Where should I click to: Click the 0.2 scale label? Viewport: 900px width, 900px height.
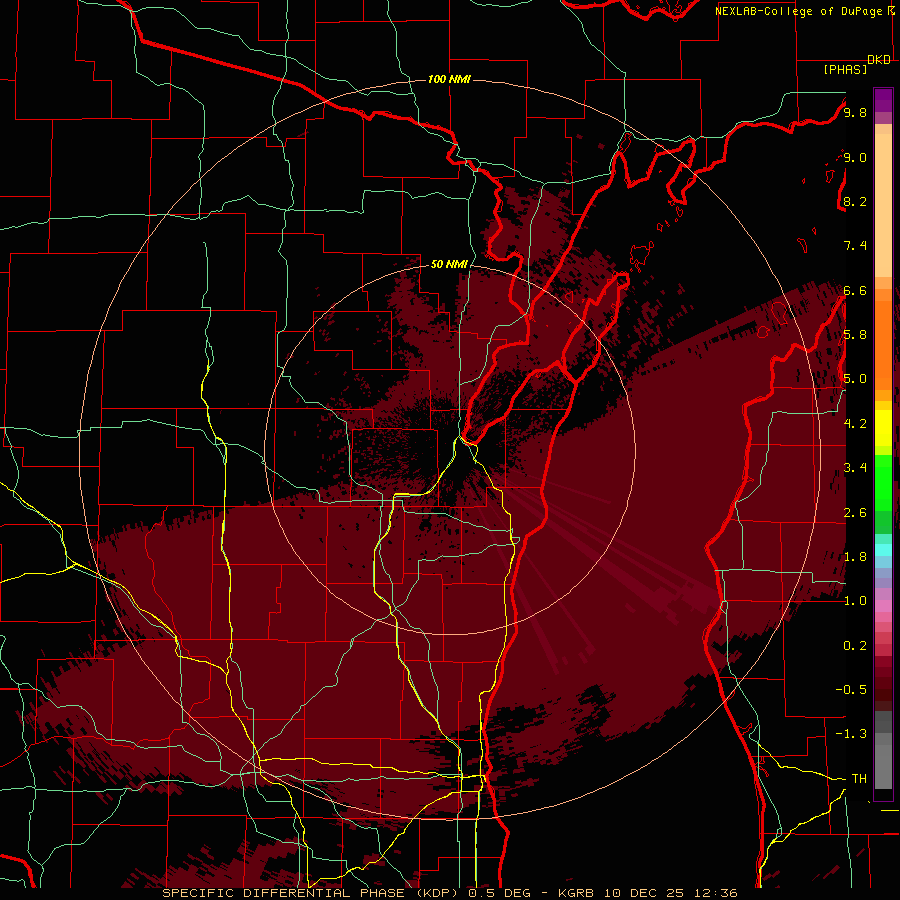tap(855, 646)
